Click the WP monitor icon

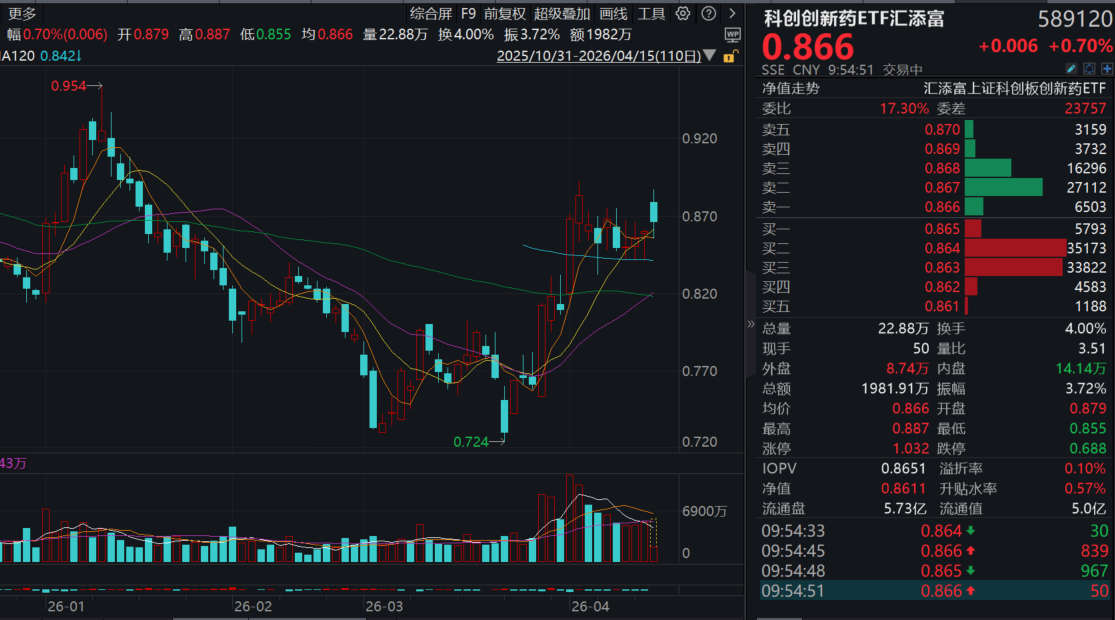pyautogui.click(x=732, y=34)
